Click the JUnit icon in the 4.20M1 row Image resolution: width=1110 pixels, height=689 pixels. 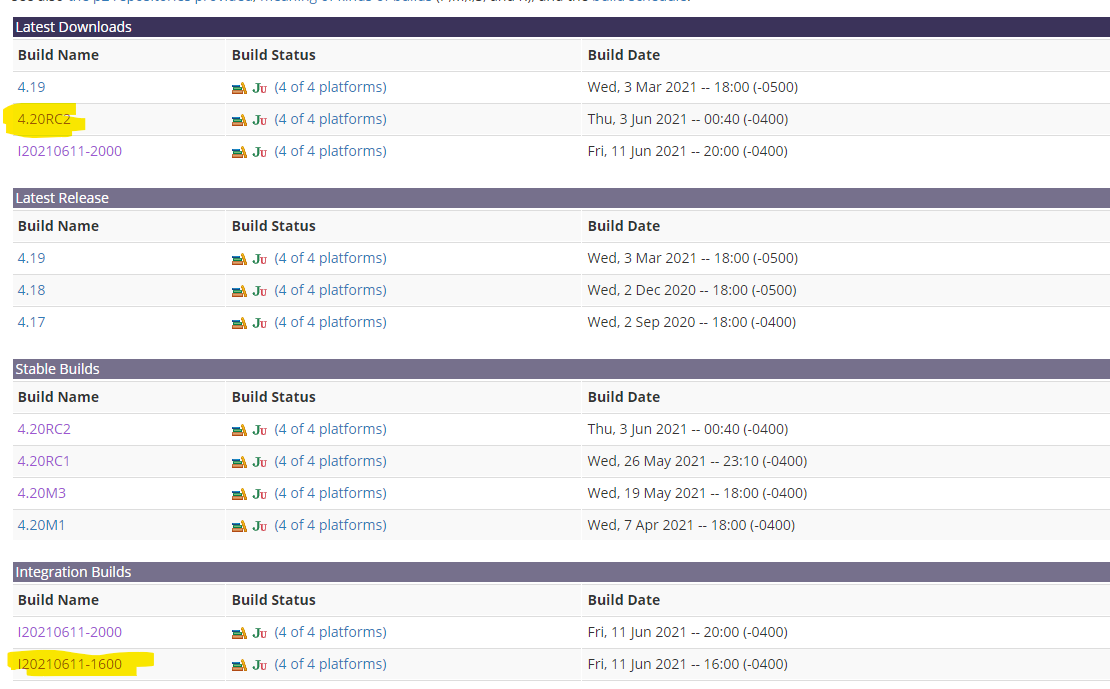coord(260,526)
